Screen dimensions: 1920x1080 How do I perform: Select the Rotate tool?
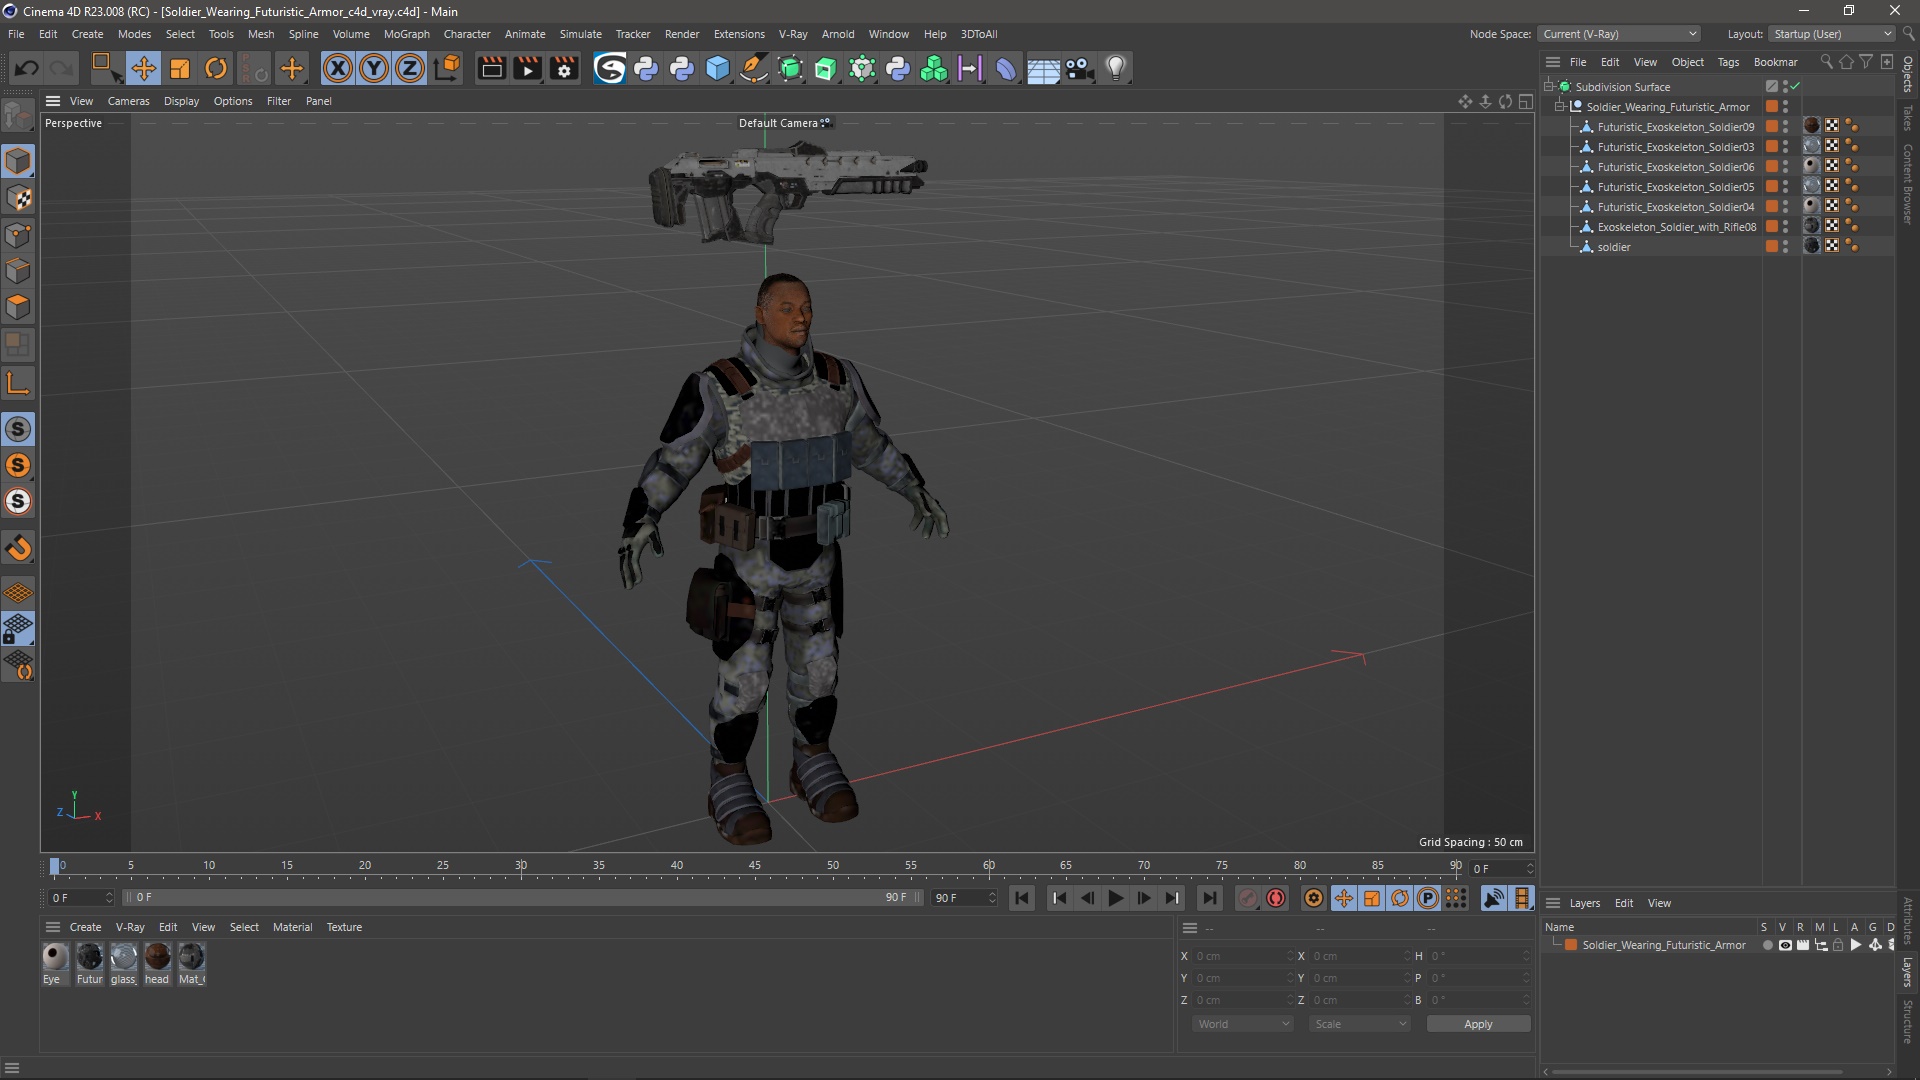coord(216,68)
